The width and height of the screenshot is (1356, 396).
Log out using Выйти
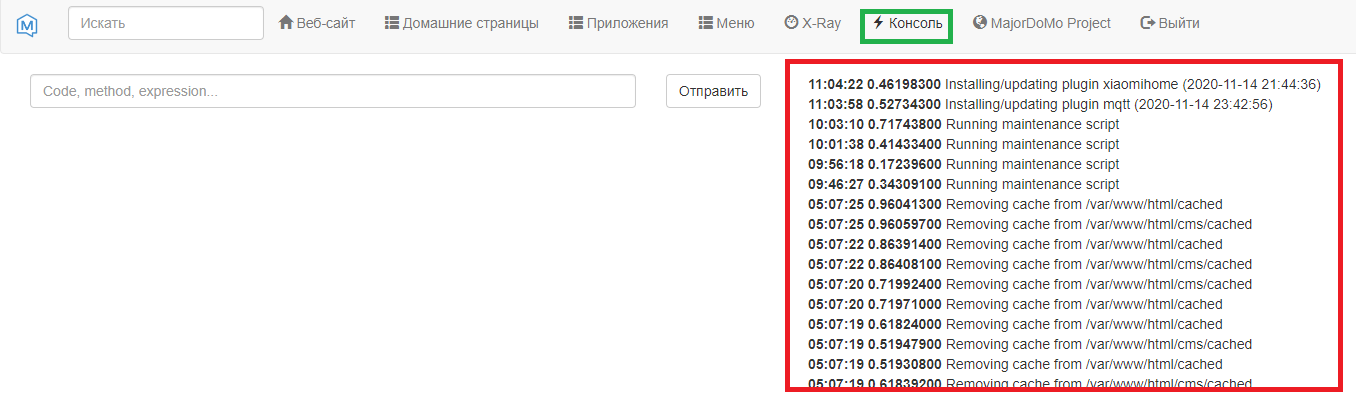(1170, 23)
